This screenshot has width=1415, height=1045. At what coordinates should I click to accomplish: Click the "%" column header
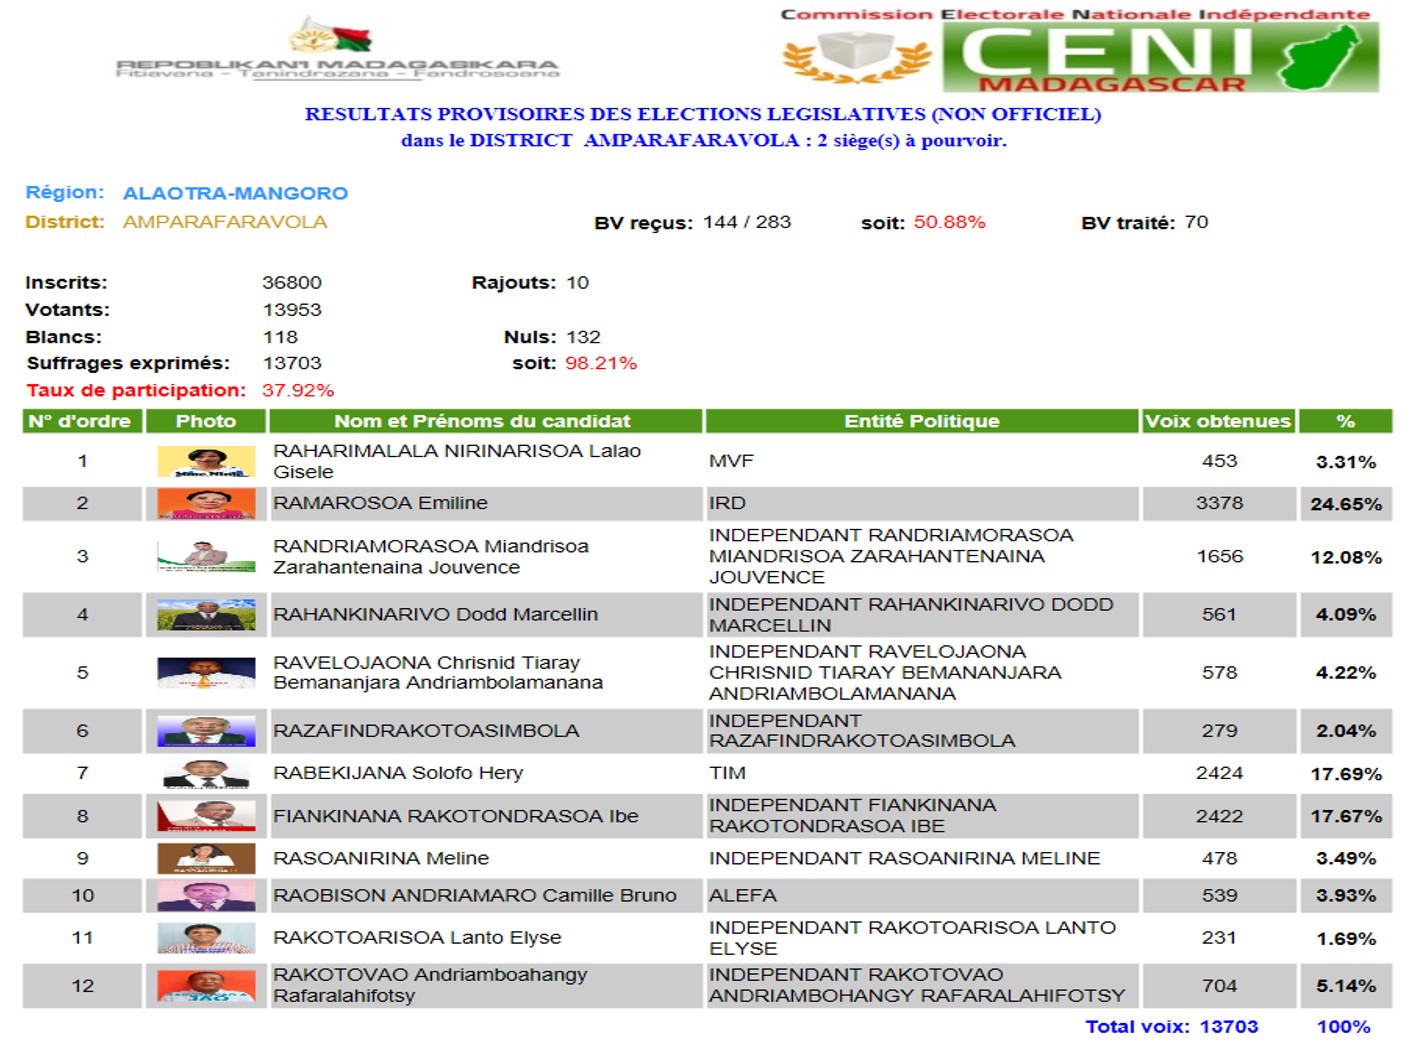pyautogui.click(x=1346, y=421)
